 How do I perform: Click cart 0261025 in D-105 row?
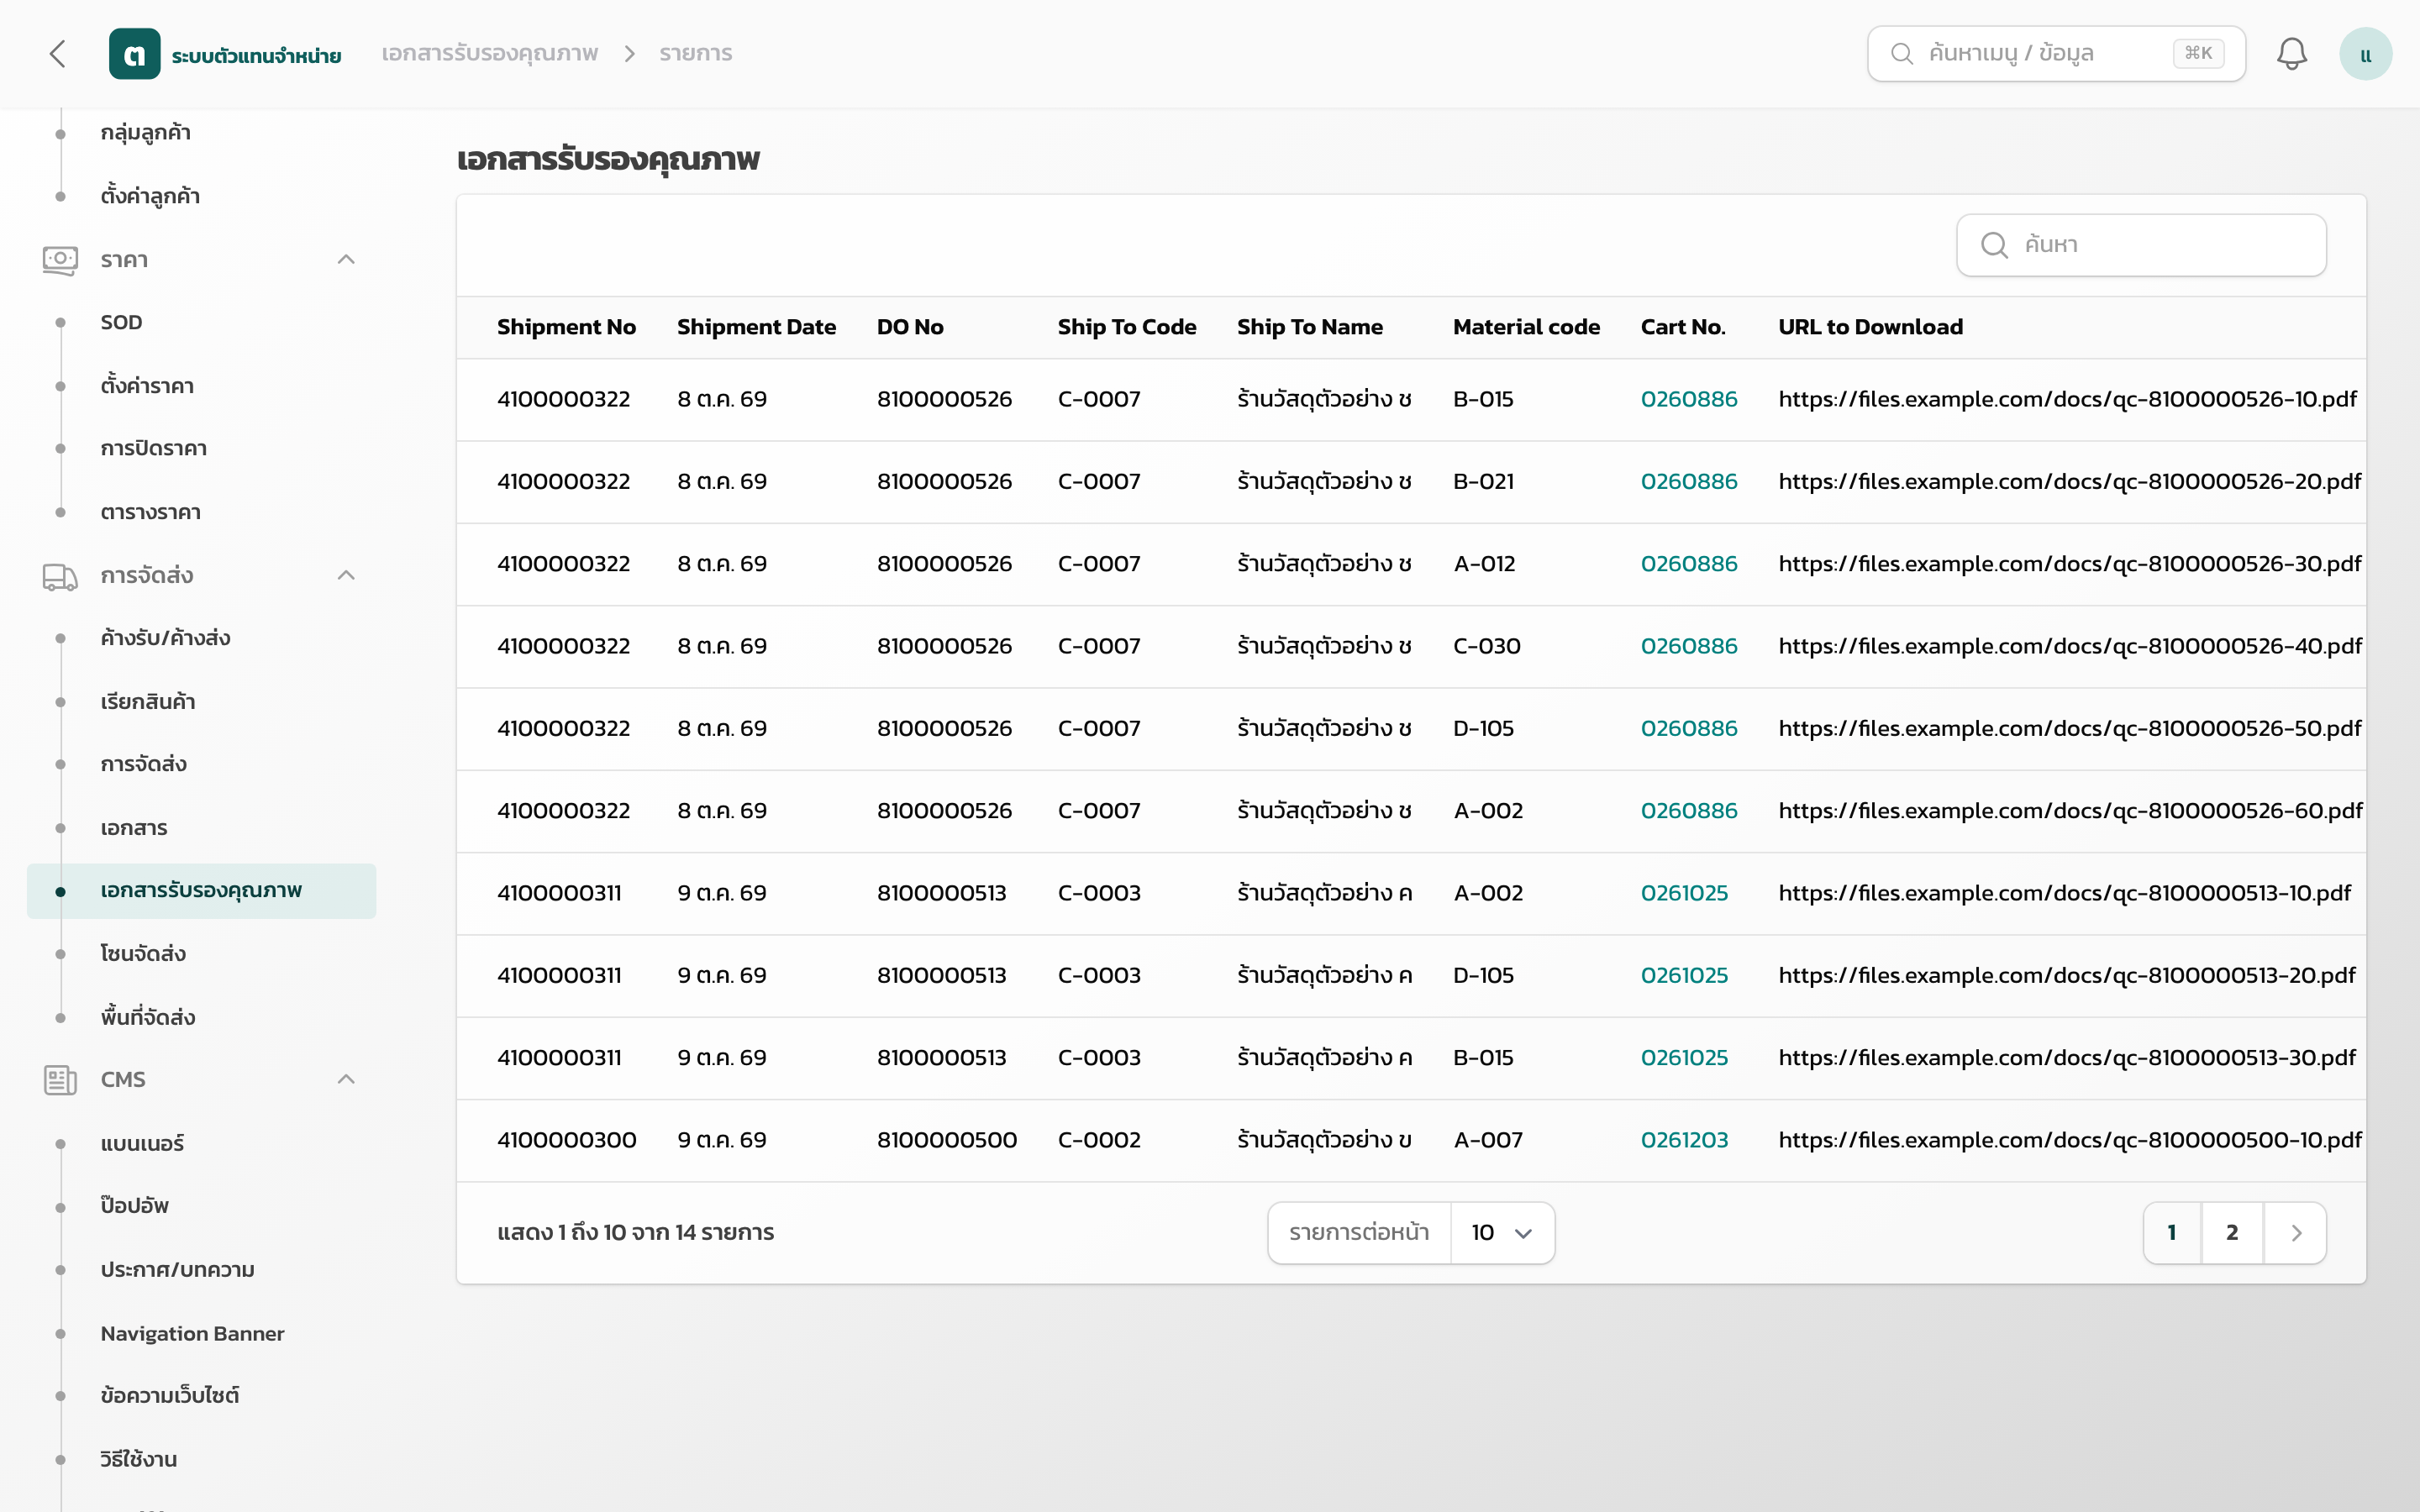1684,976
